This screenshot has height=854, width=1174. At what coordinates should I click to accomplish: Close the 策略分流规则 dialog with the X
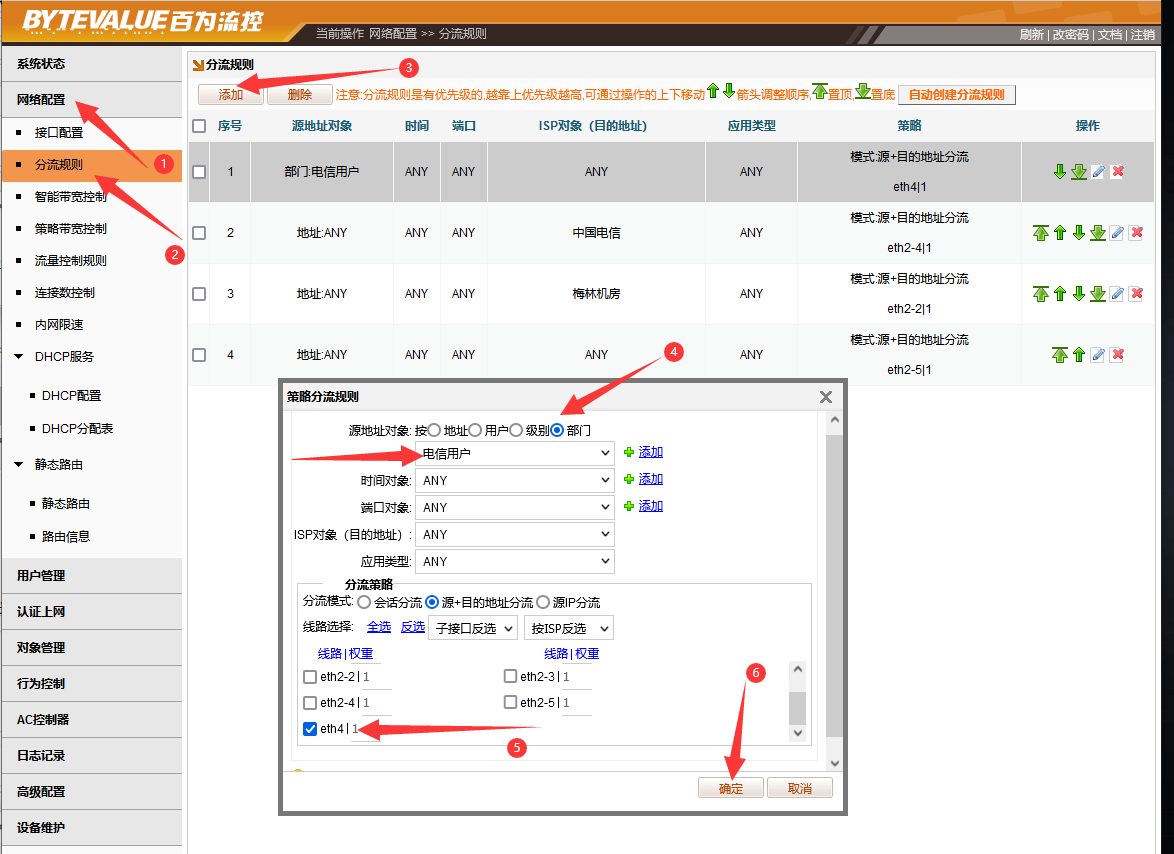pyautogui.click(x=826, y=397)
